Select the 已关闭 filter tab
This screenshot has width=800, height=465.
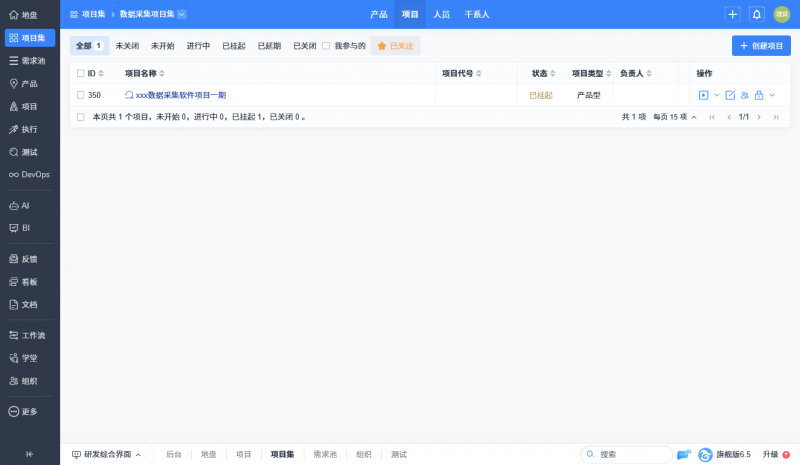pyautogui.click(x=305, y=46)
